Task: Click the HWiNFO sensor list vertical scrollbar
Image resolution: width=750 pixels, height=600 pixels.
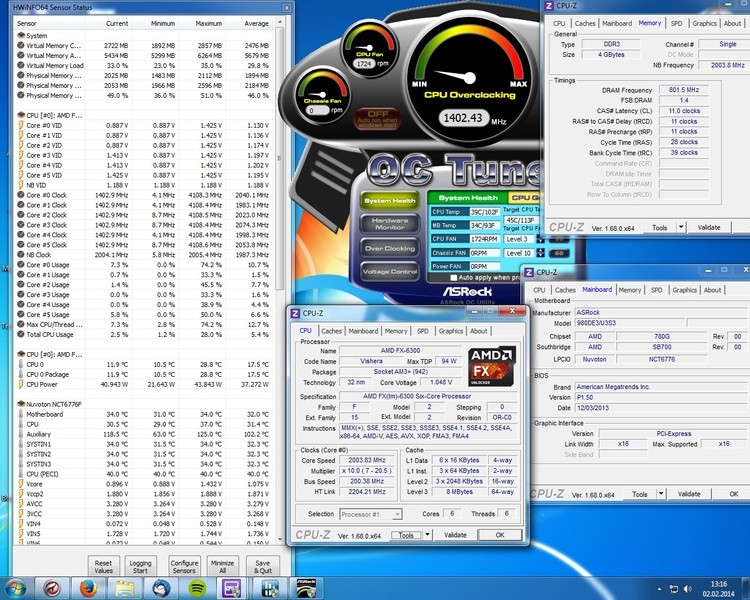Action: (279, 158)
